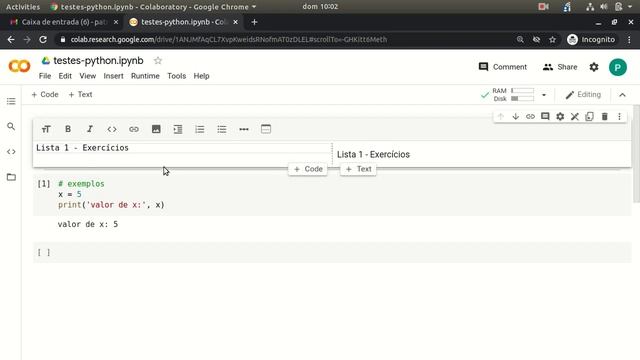
Task: Open cell editor settings gear
Action: 560,116
